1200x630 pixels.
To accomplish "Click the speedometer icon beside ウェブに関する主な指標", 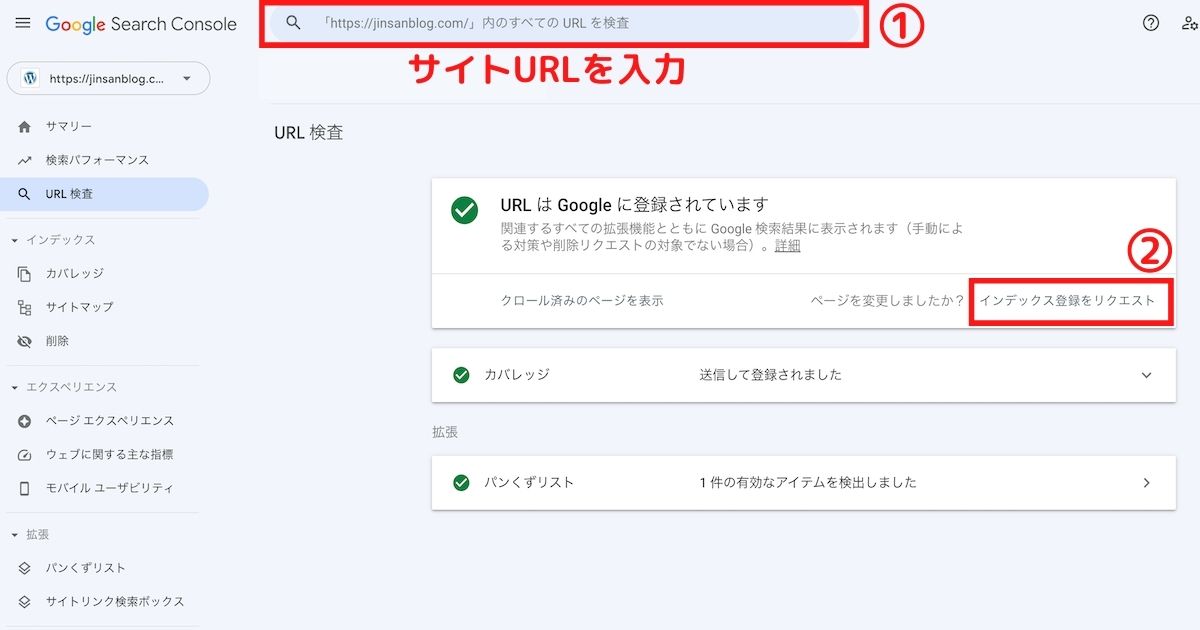I will 25,455.
